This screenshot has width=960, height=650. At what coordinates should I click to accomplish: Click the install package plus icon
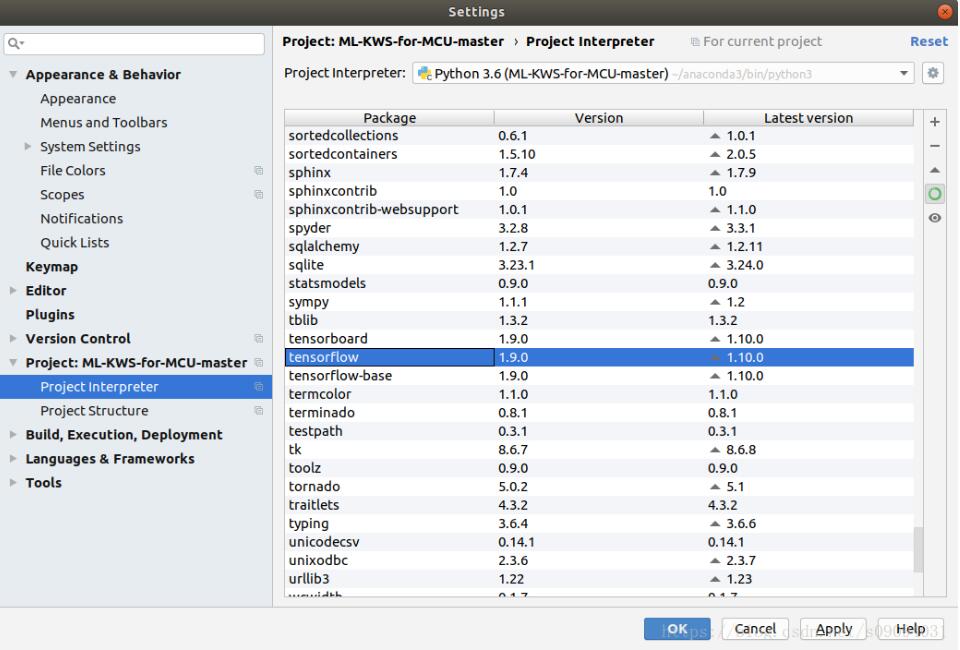(x=934, y=122)
